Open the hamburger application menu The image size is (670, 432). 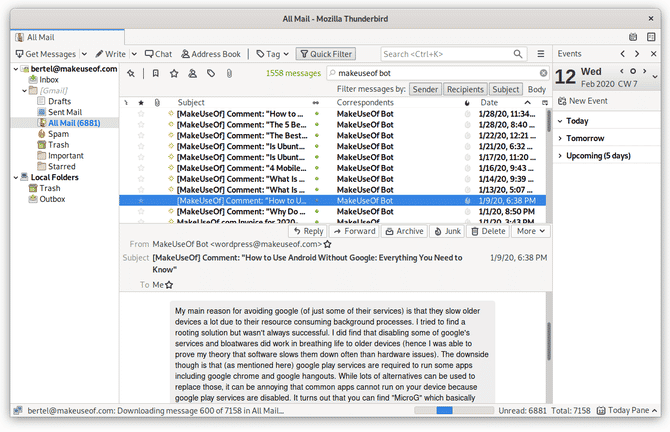tap(541, 54)
